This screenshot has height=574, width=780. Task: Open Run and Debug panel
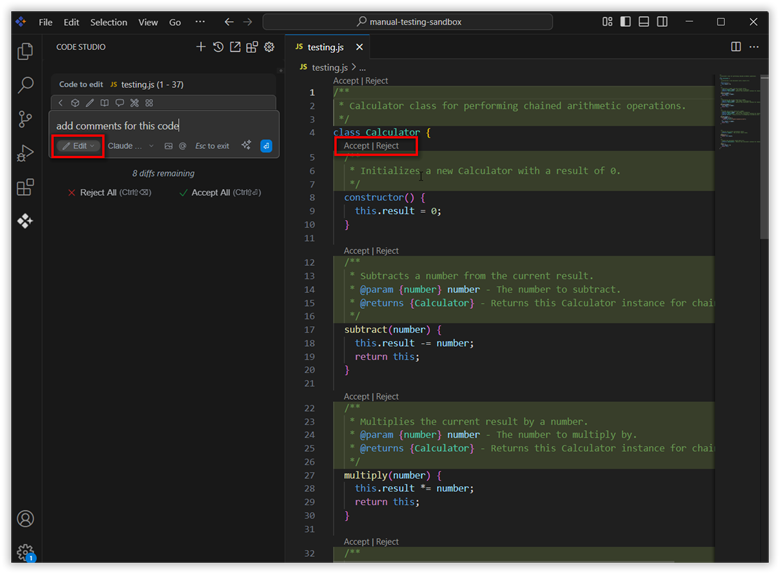point(26,153)
